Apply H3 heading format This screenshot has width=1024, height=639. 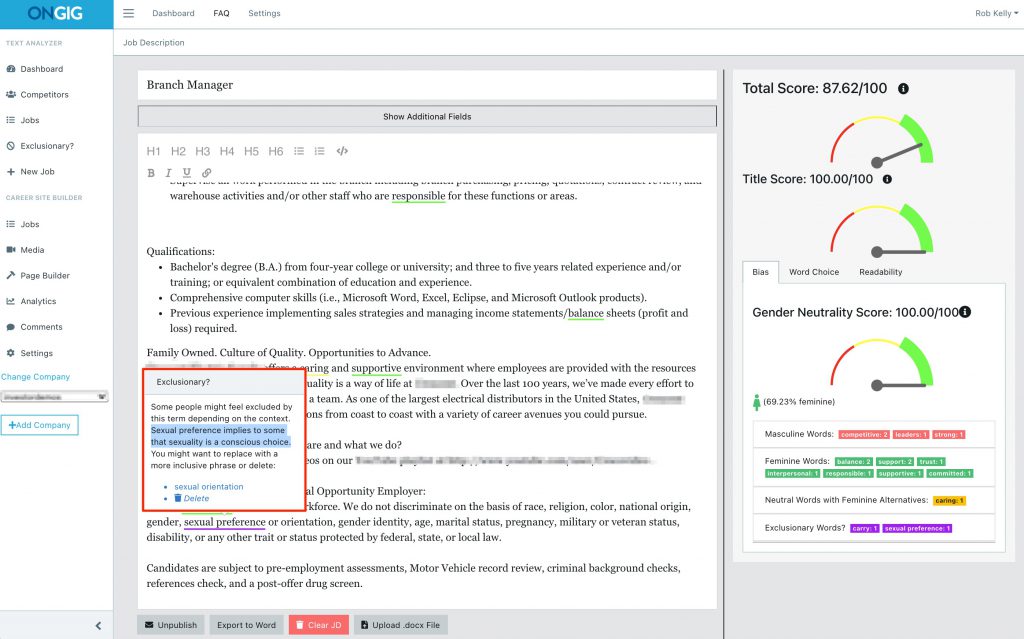coord(202,152)
